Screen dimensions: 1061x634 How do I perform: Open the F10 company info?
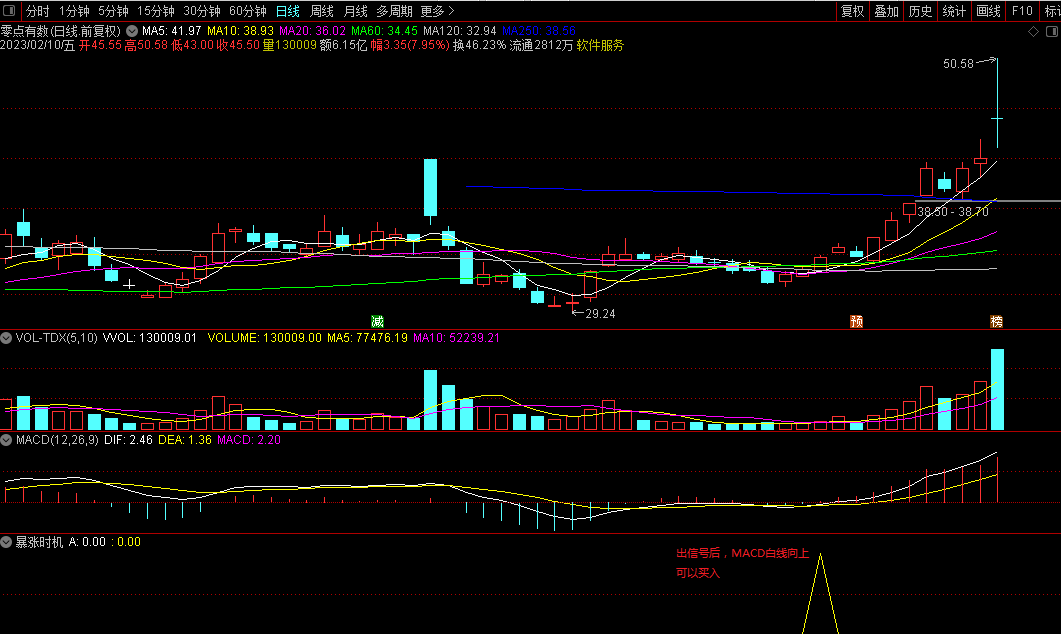click(x=1022, y=11)
